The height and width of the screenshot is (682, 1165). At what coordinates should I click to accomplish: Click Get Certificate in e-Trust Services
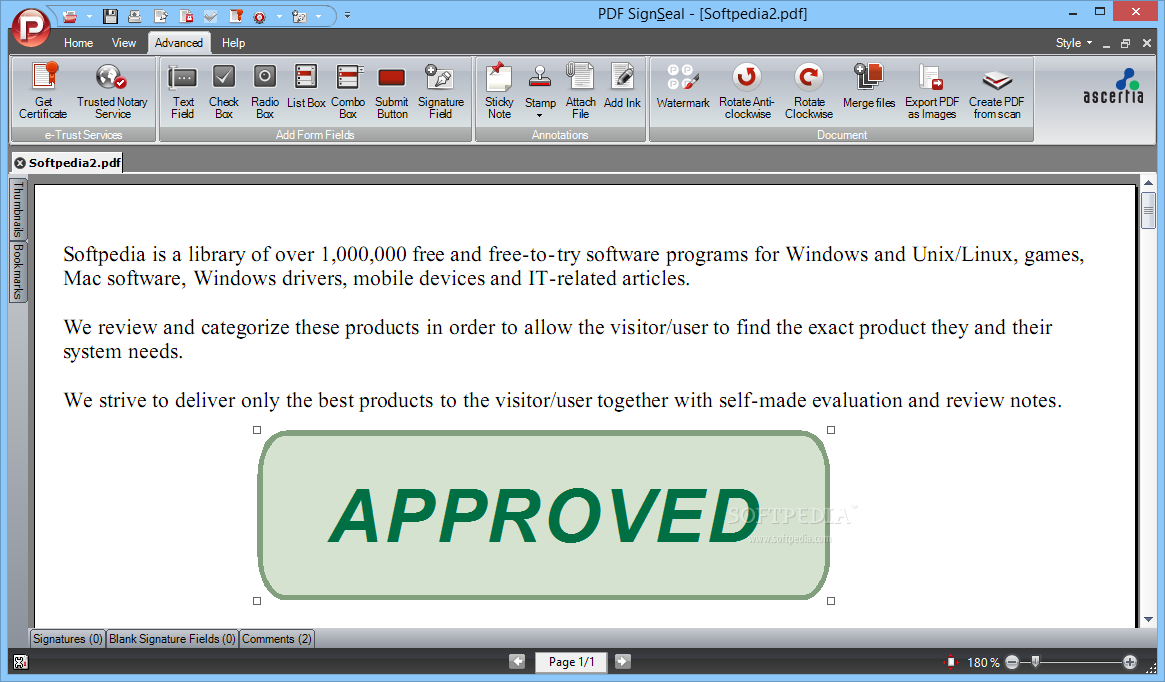pyautogui.click(x=43, y=91)
